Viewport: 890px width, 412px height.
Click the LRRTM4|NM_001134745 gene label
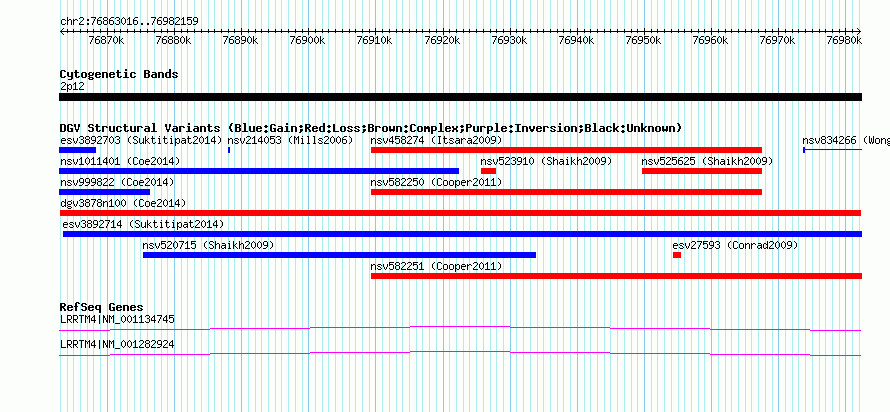pyautogui.click(x=117, y=319)
